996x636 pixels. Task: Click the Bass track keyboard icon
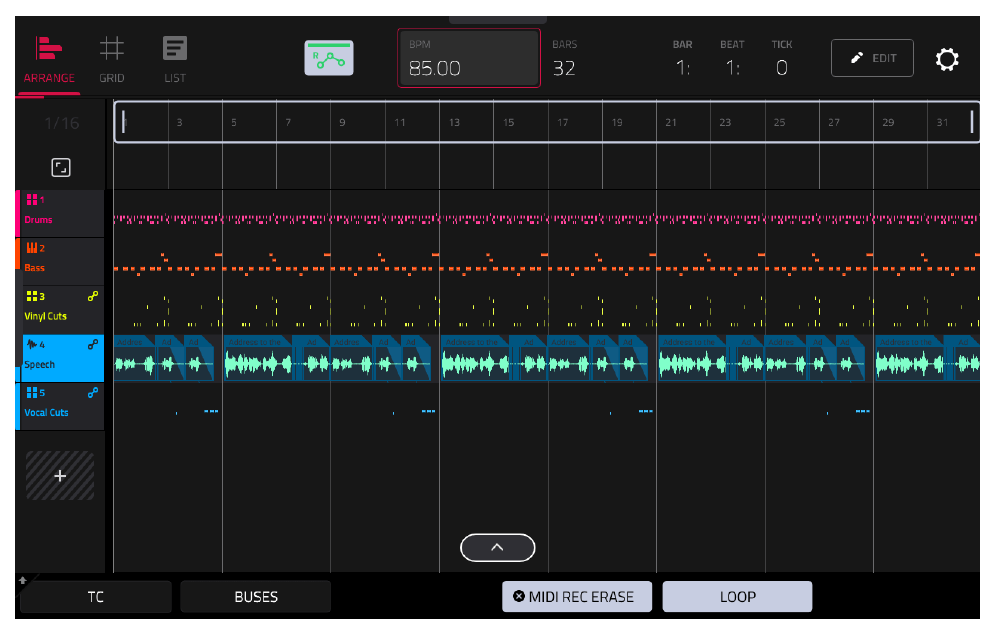coord(32,248)
